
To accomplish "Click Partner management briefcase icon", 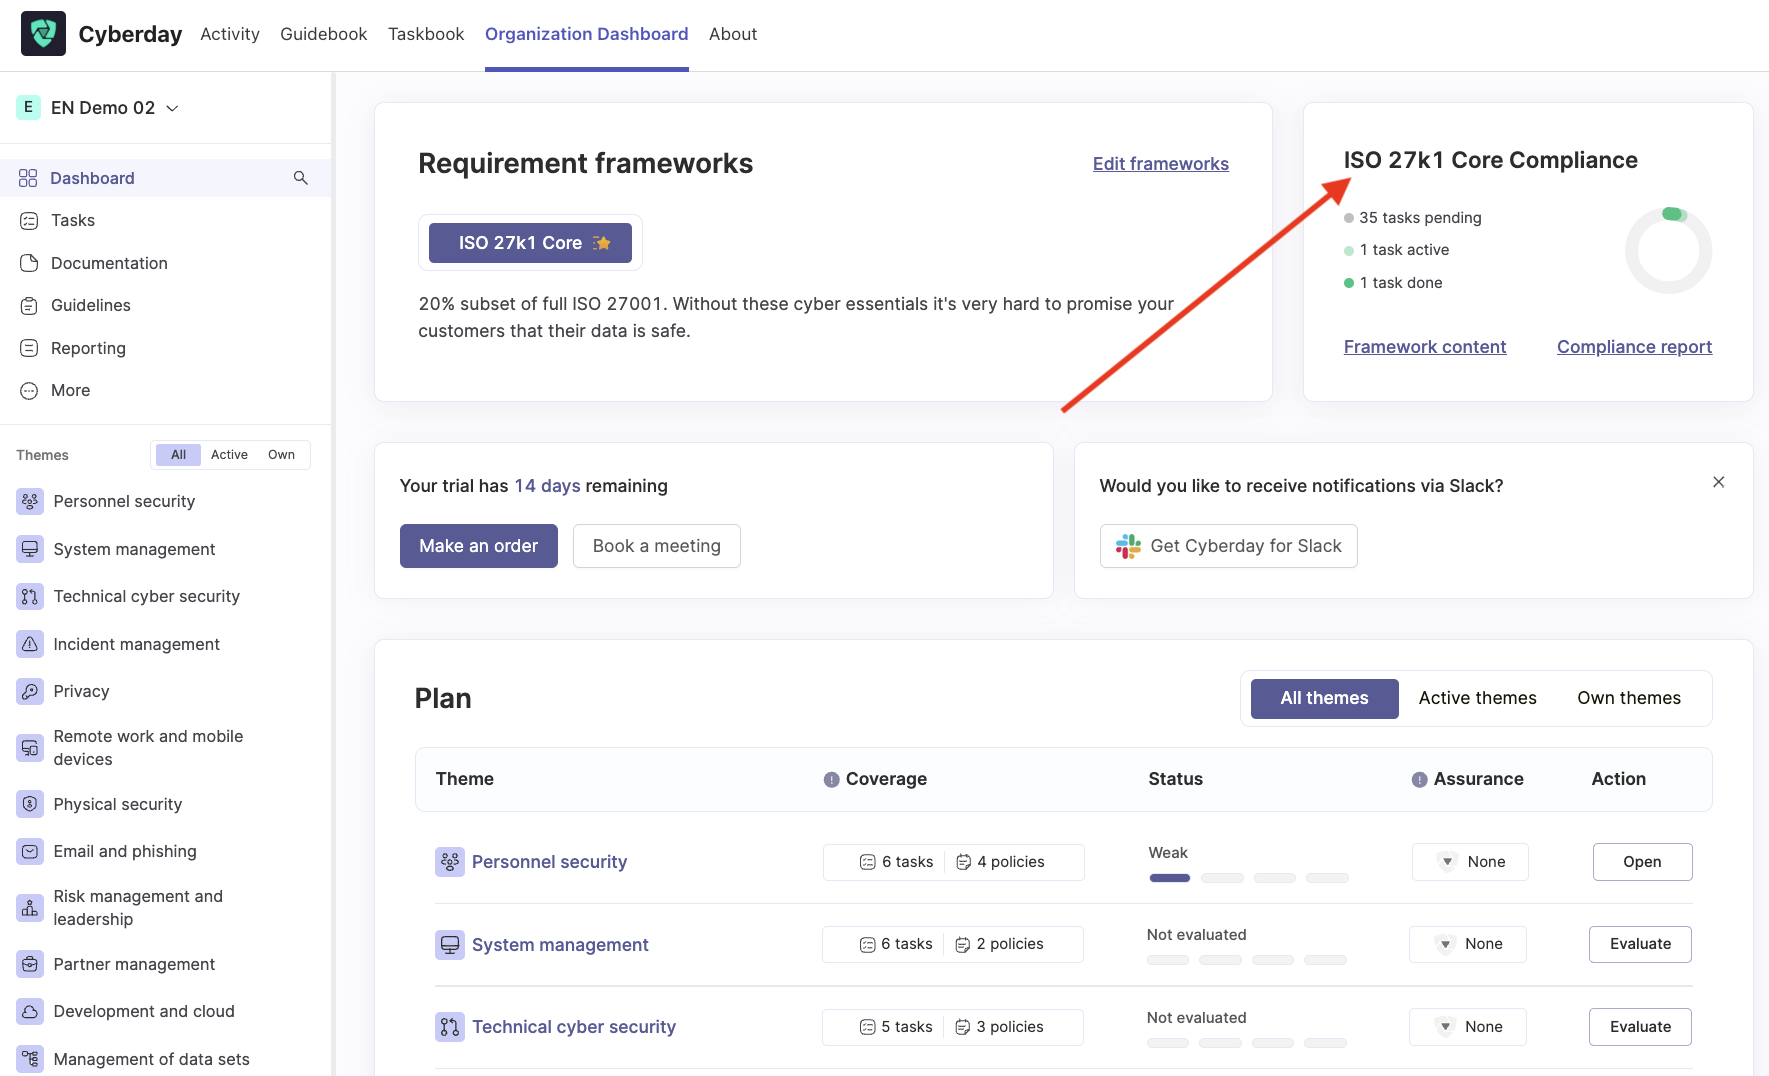I will (x=30, y=964).
